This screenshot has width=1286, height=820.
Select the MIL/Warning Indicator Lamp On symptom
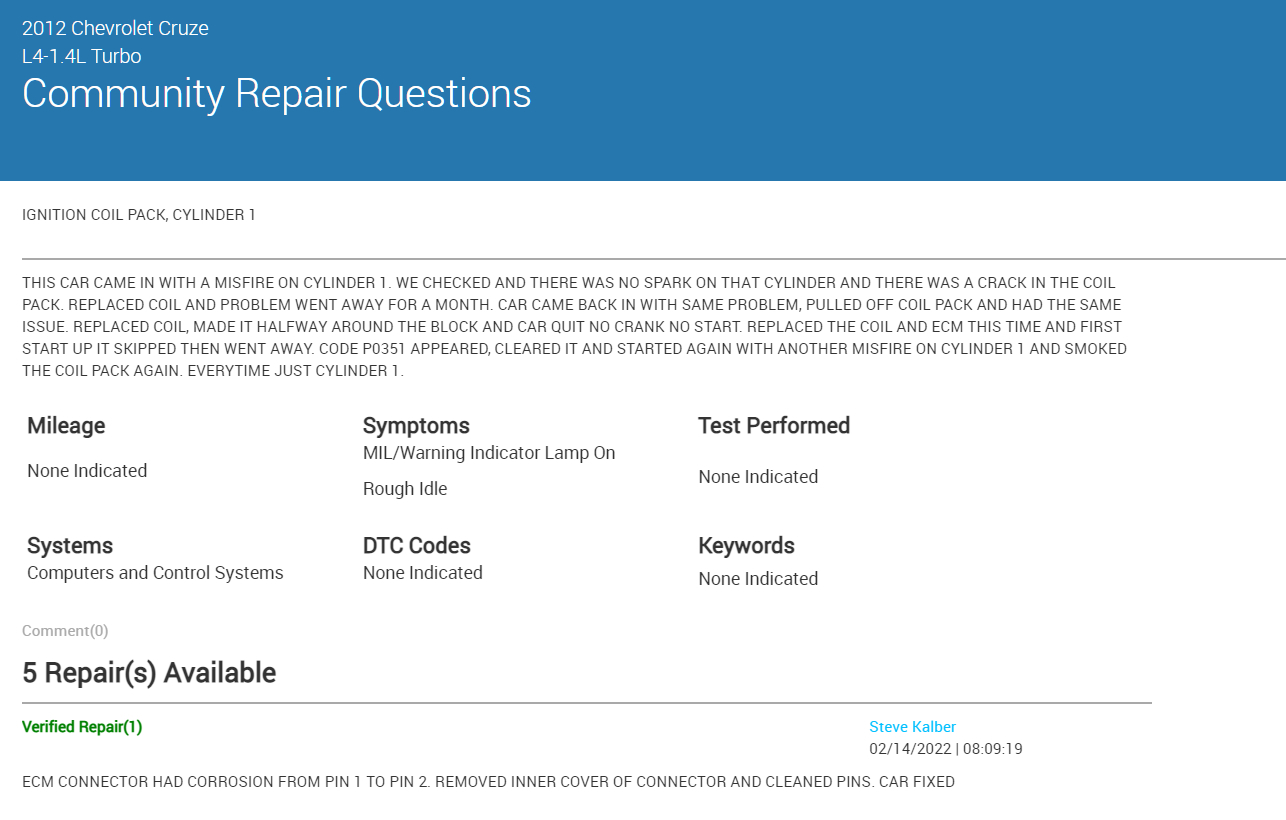pyautogui.click(x=489, y=453)
